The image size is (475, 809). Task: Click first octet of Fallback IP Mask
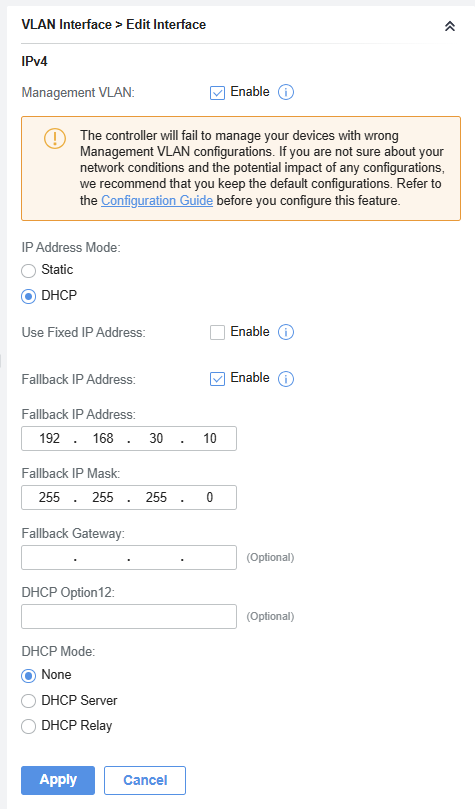pyautogui.click(x=50, y=497)
